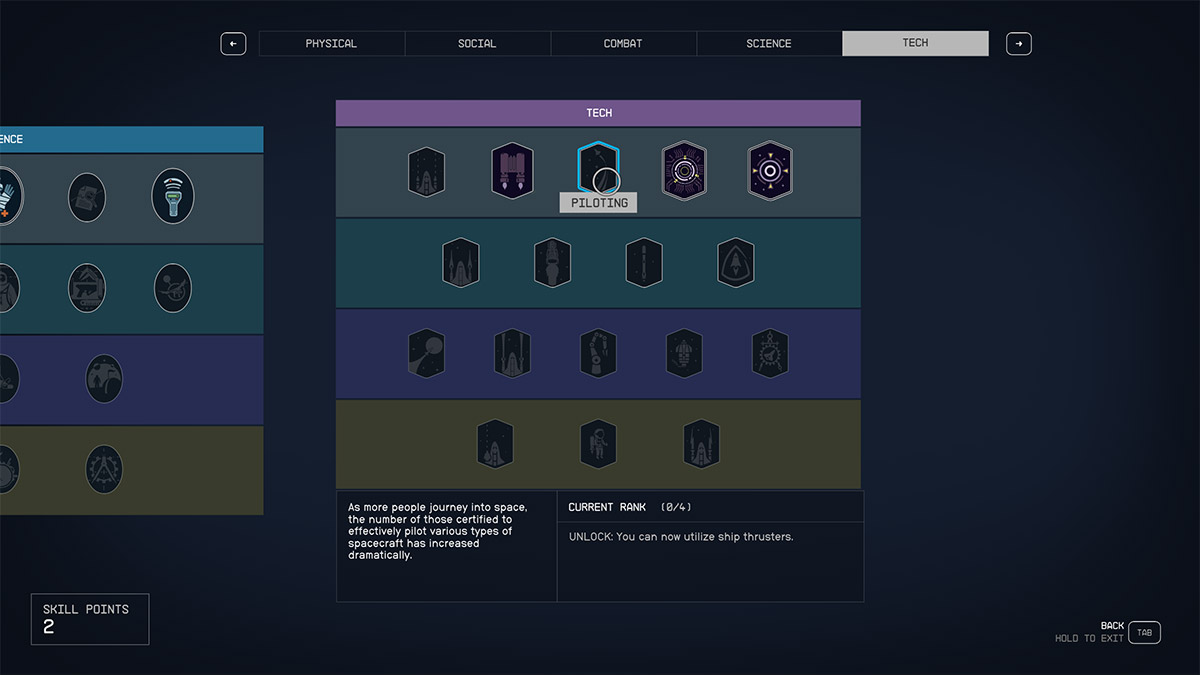
Task: Select Automated Weapon Systems, first icon in Tech's bottom row
Action: 495,444
